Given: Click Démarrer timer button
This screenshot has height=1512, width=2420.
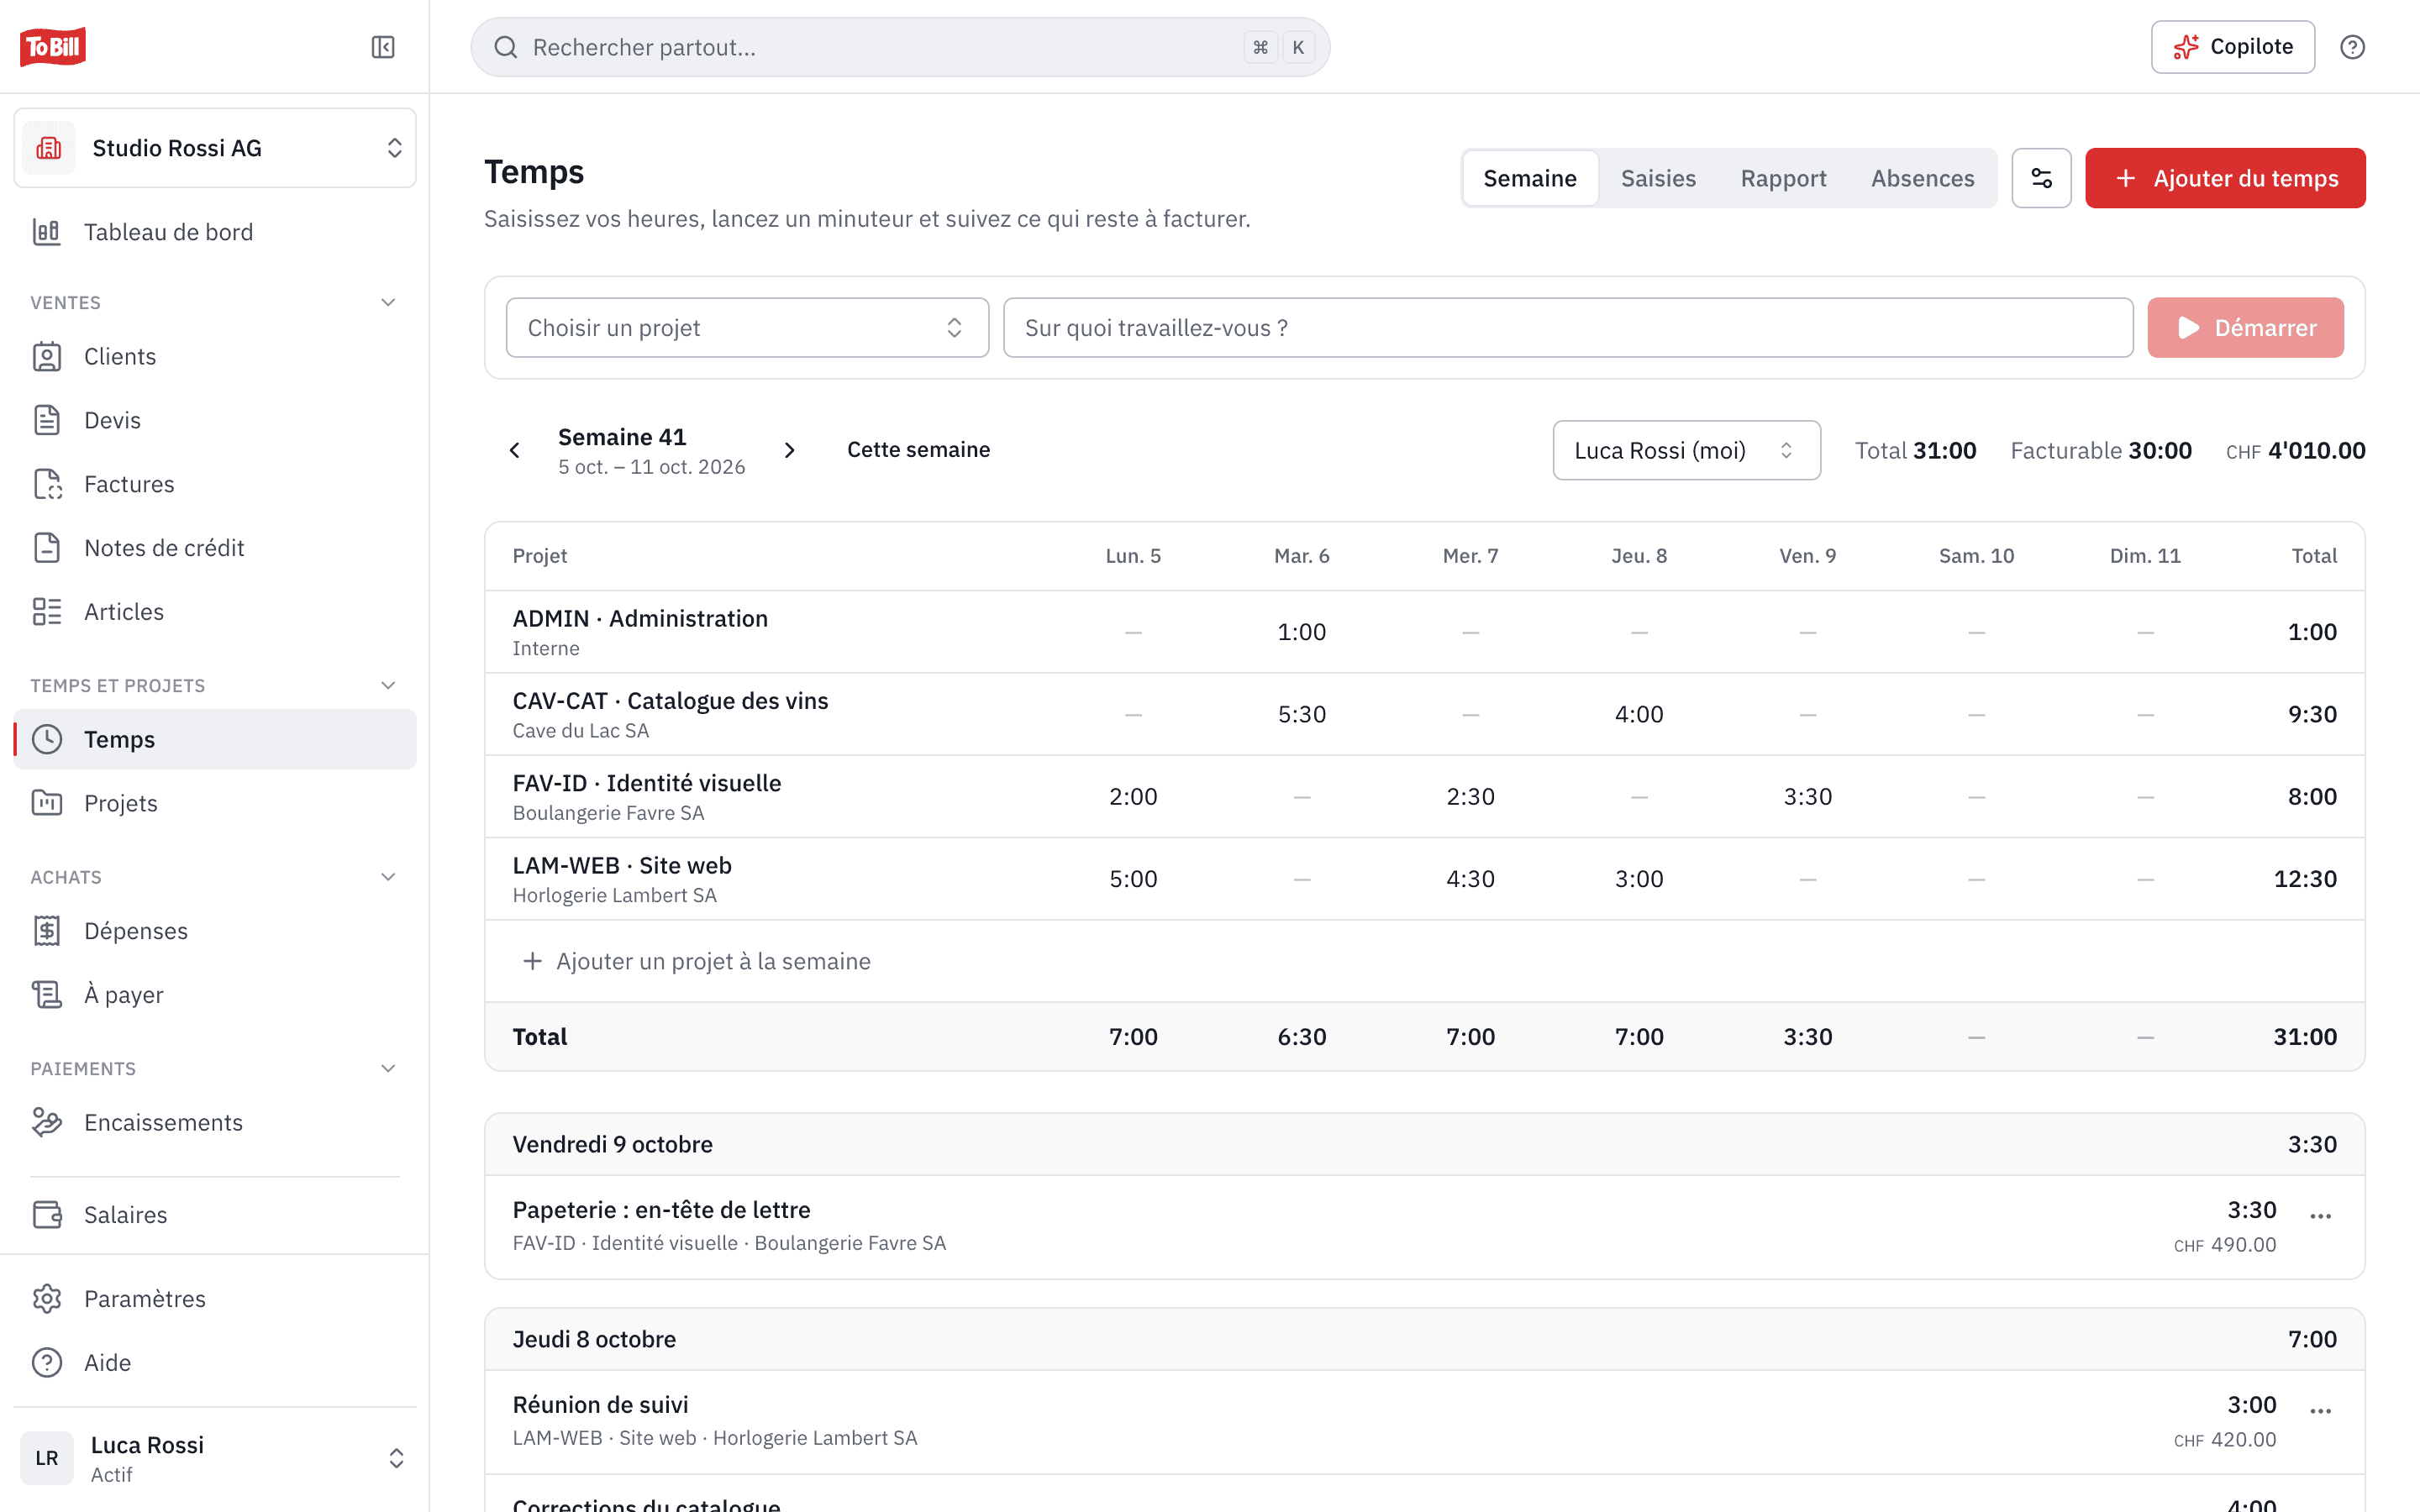Looking at the screenshot, I should click(2245, 328).
